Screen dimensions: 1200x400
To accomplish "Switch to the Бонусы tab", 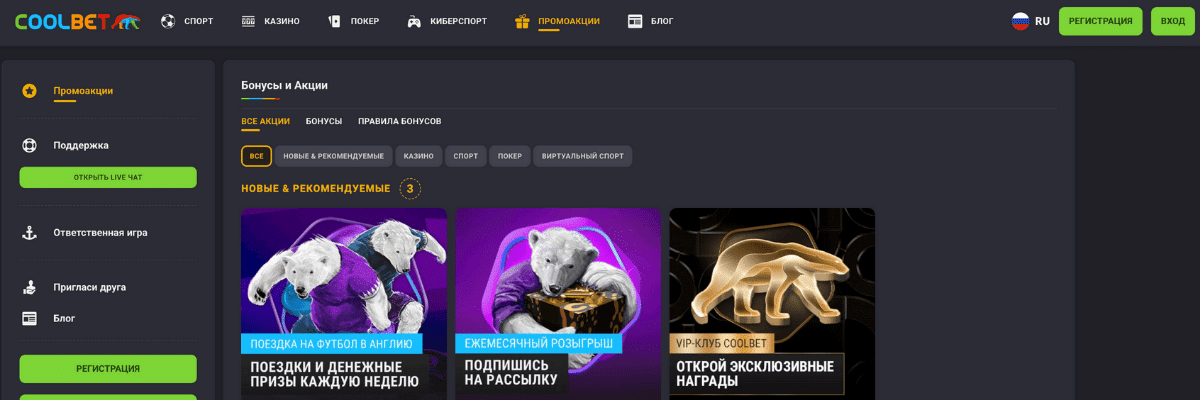I will (x=324, y=121).
